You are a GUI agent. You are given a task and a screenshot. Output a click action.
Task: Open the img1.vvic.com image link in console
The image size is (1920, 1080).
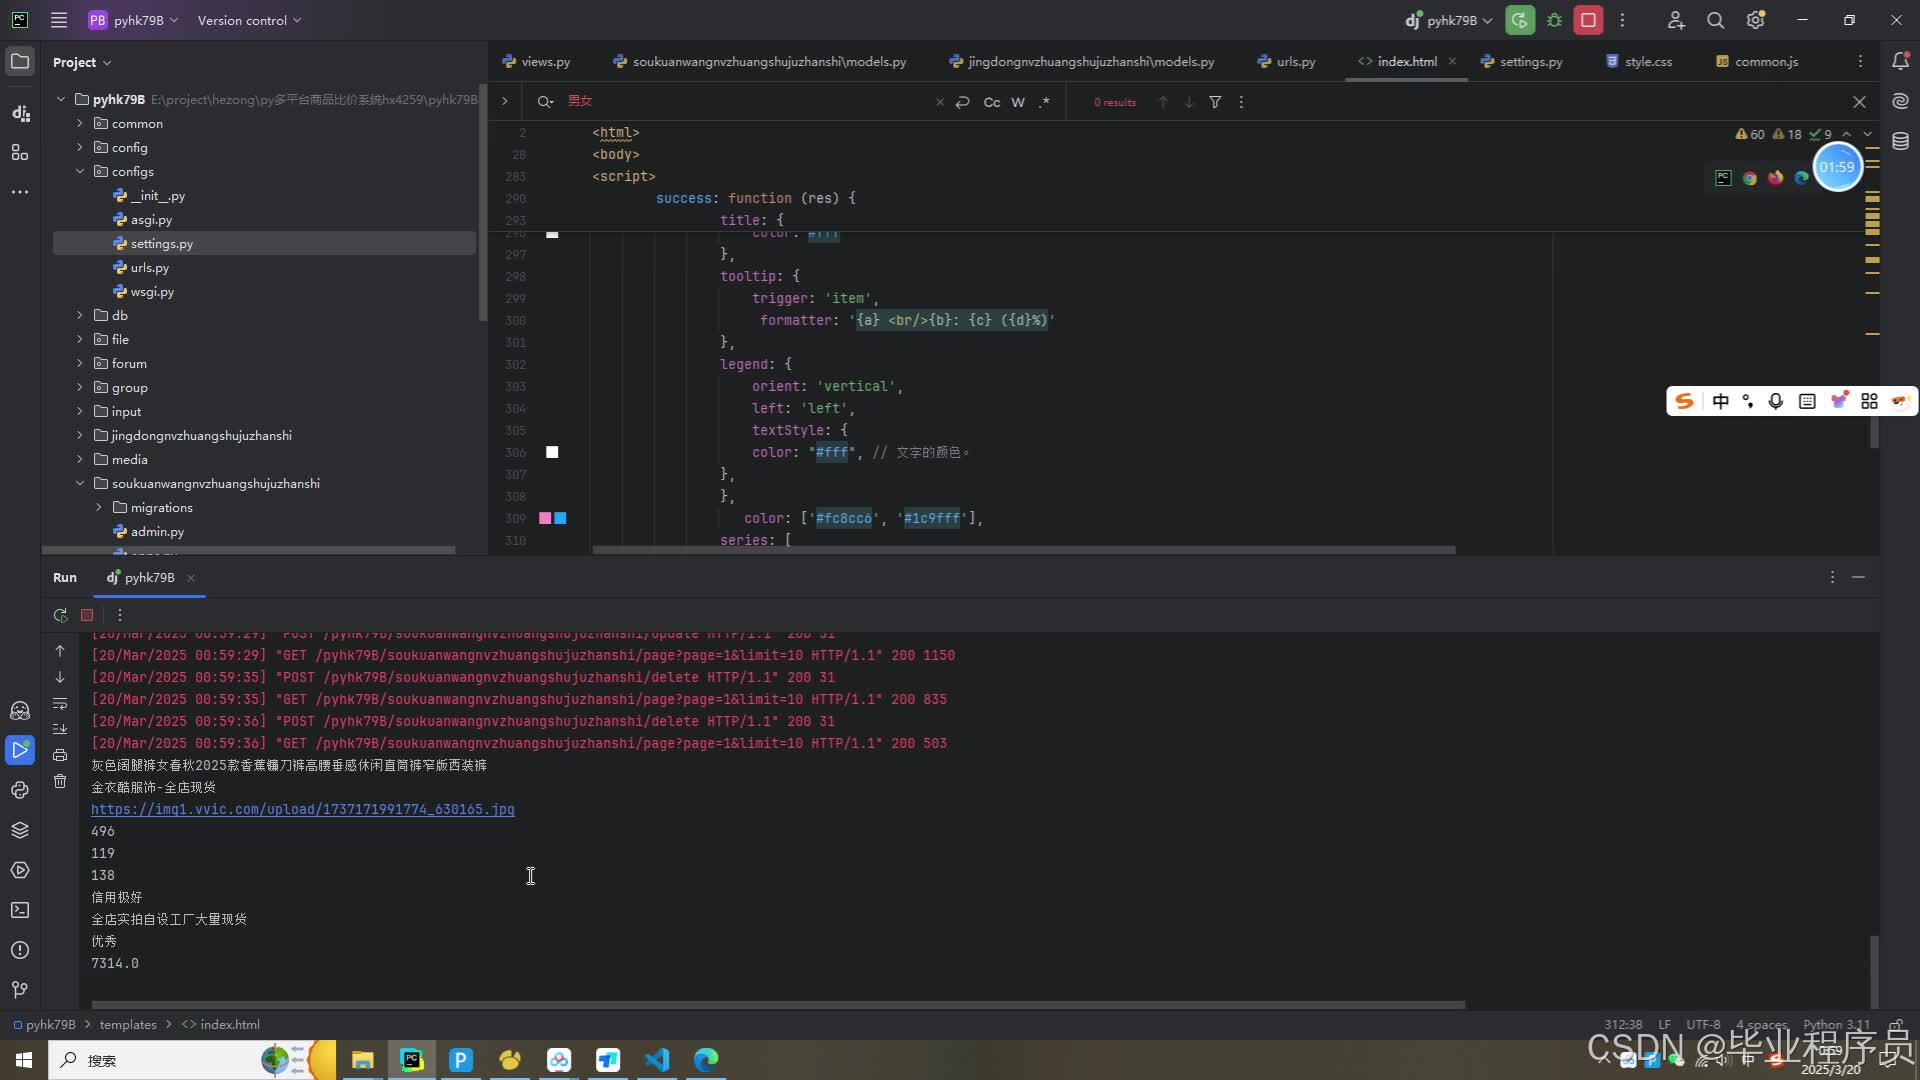302,809
